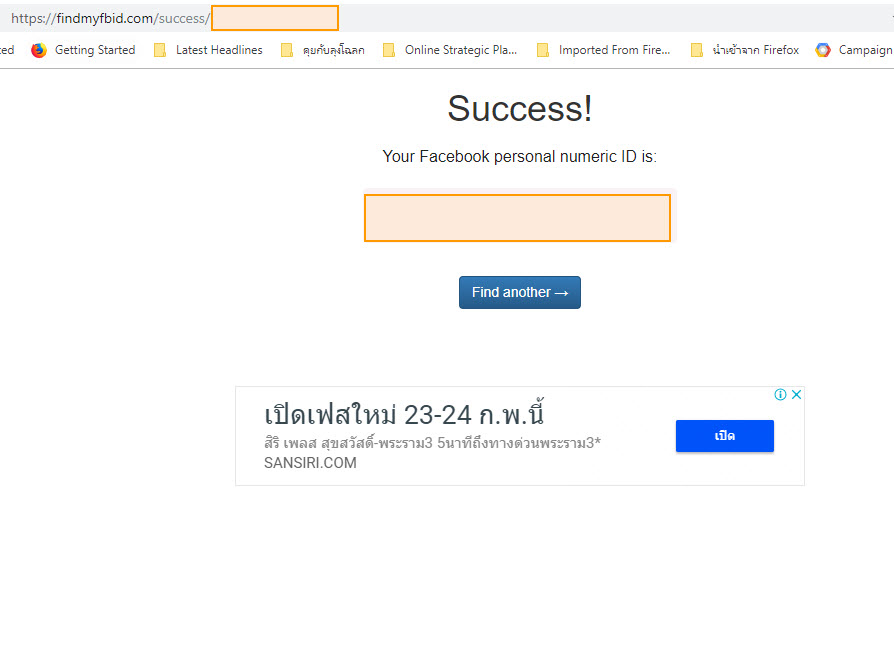Close the Sansiri advertisement with X
Viewport: 894px width, 666px height.
click(797, 395)
